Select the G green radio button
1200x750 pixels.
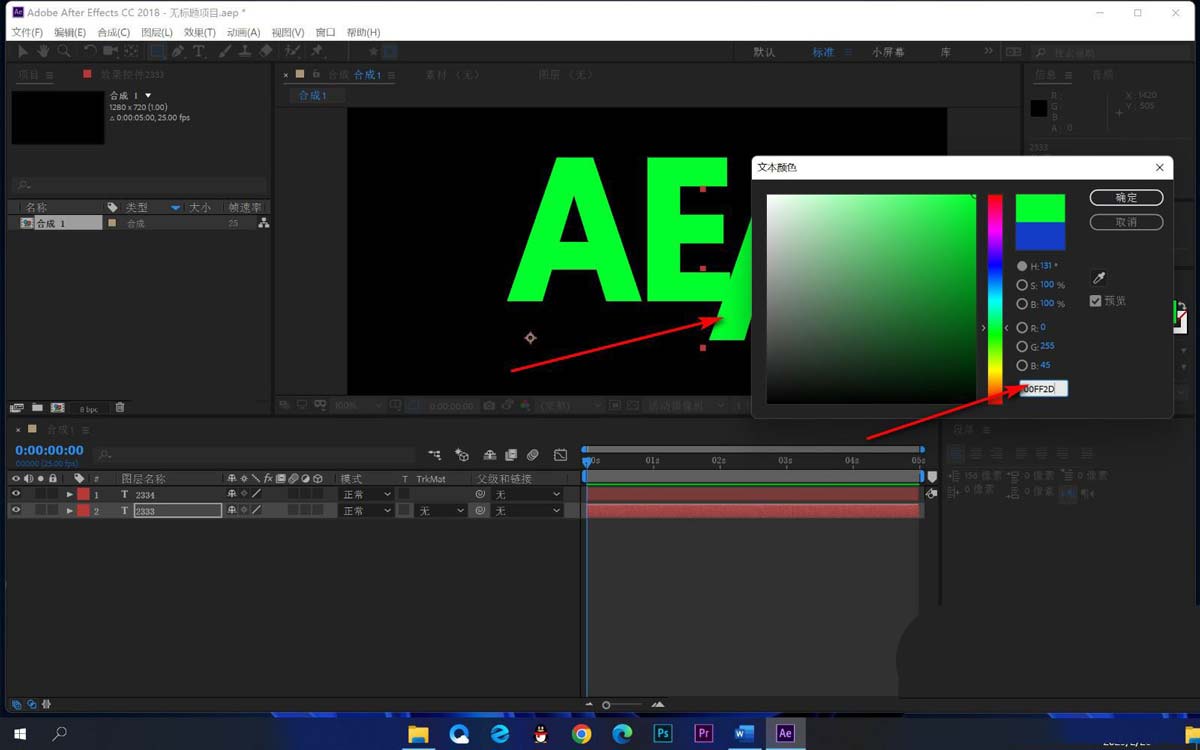point(1022,346)
